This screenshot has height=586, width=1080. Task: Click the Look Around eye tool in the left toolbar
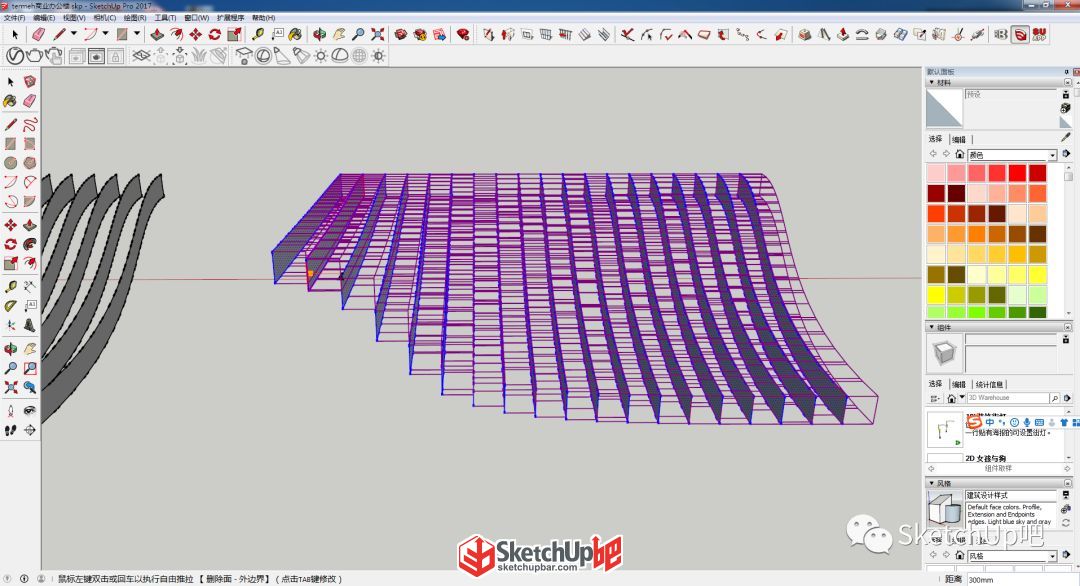30,411
